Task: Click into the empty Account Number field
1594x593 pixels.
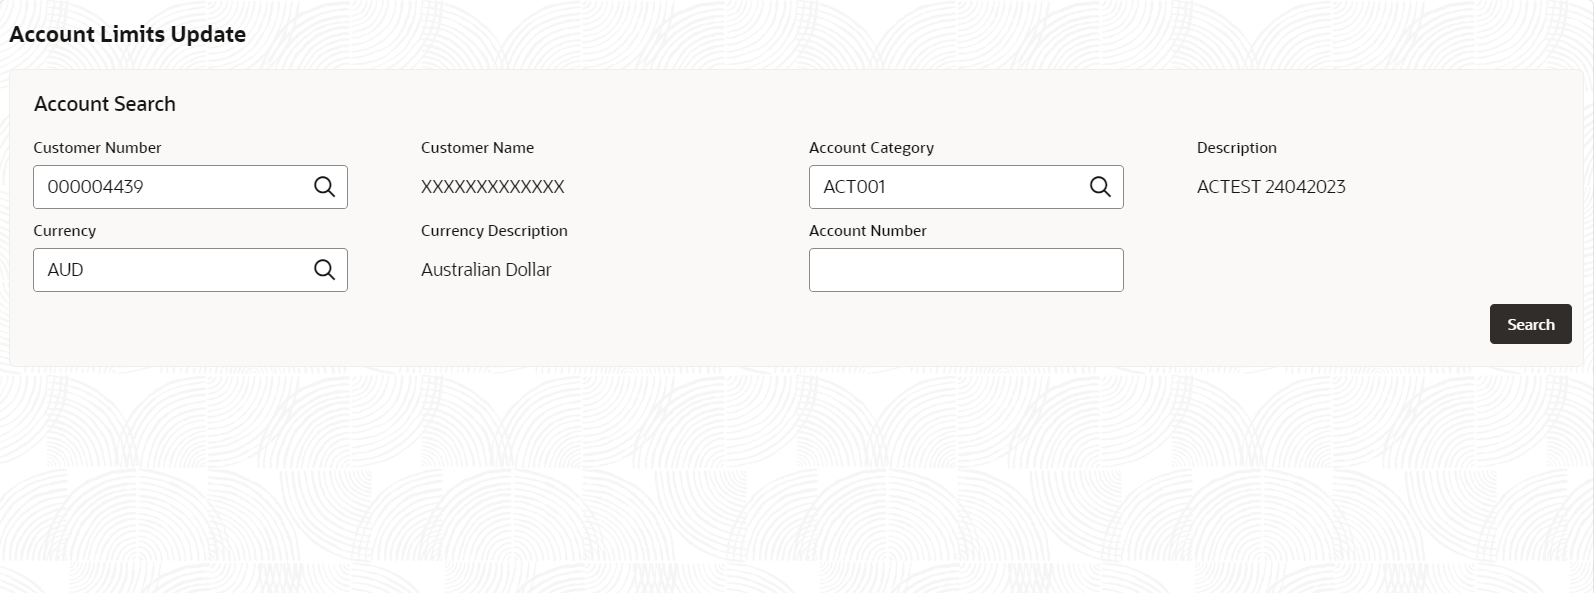Action: (x=966, y=270)
